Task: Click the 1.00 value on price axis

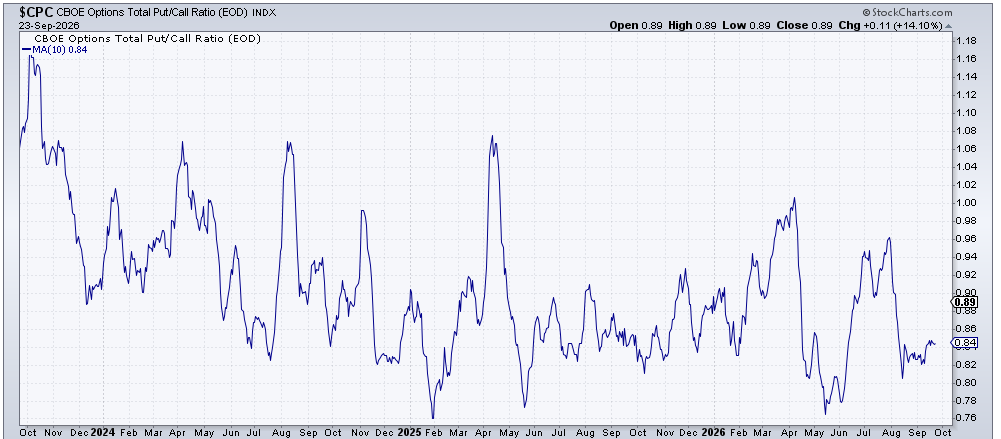Action: [x=967, y=203]
